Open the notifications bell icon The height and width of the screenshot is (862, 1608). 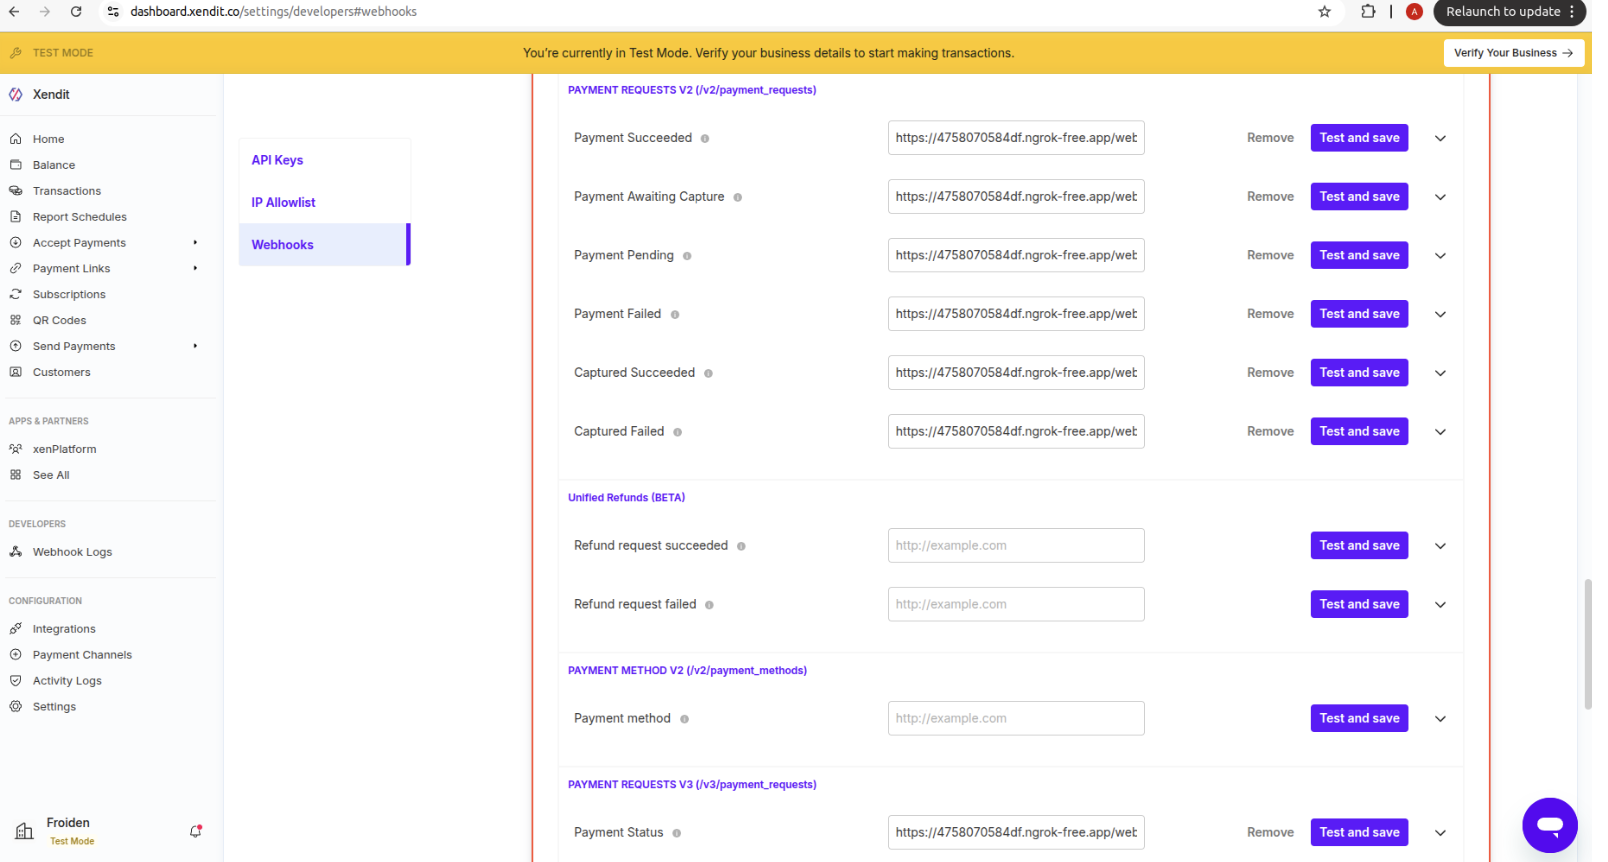click(196, 831)
